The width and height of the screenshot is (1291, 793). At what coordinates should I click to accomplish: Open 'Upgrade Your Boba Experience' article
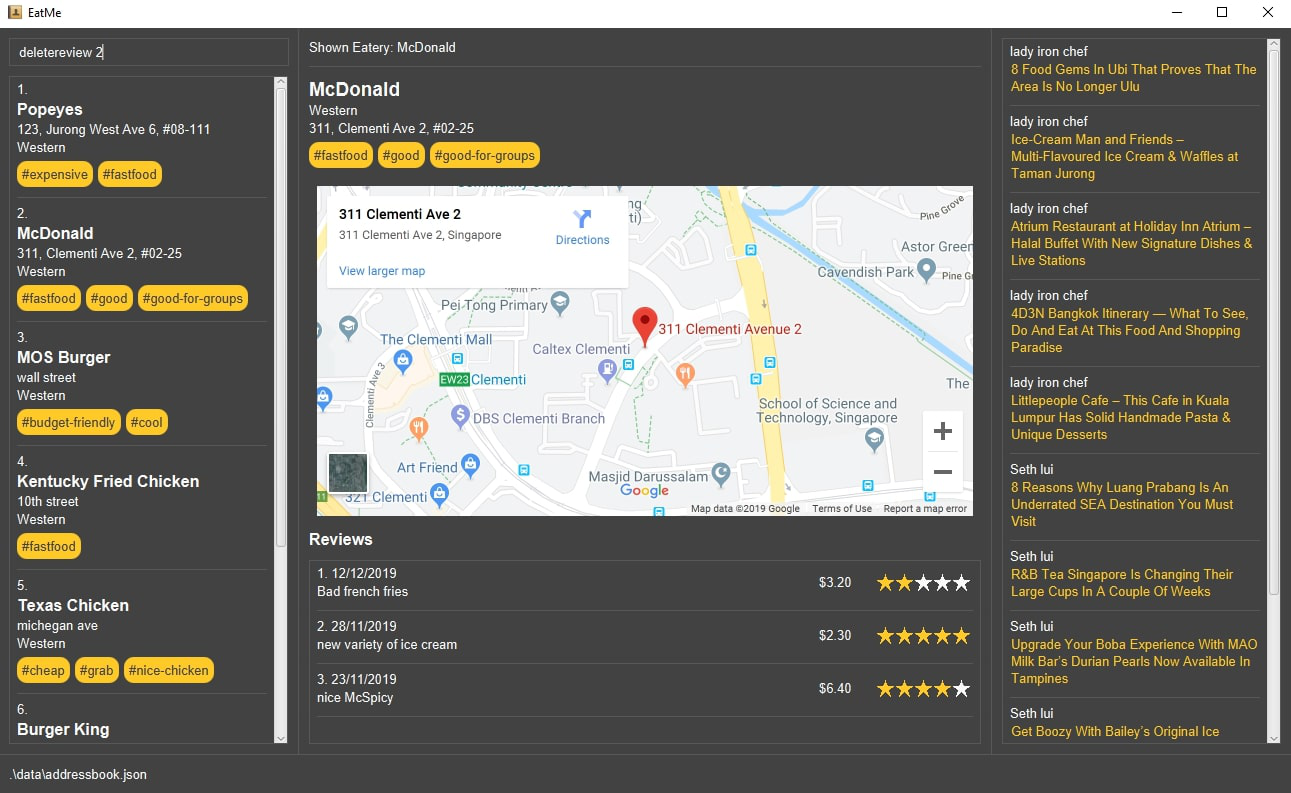(1134, 661)
